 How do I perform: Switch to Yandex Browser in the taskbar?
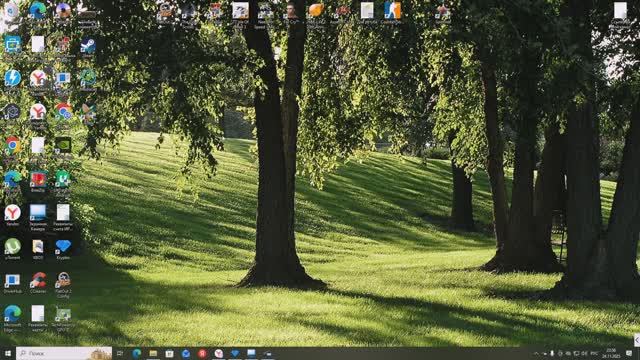(x=219, y=353)
